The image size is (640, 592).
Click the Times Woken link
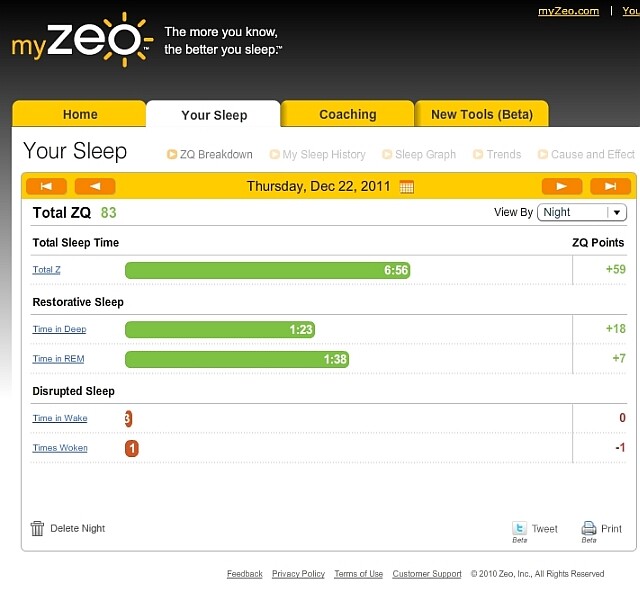point(60,448)
